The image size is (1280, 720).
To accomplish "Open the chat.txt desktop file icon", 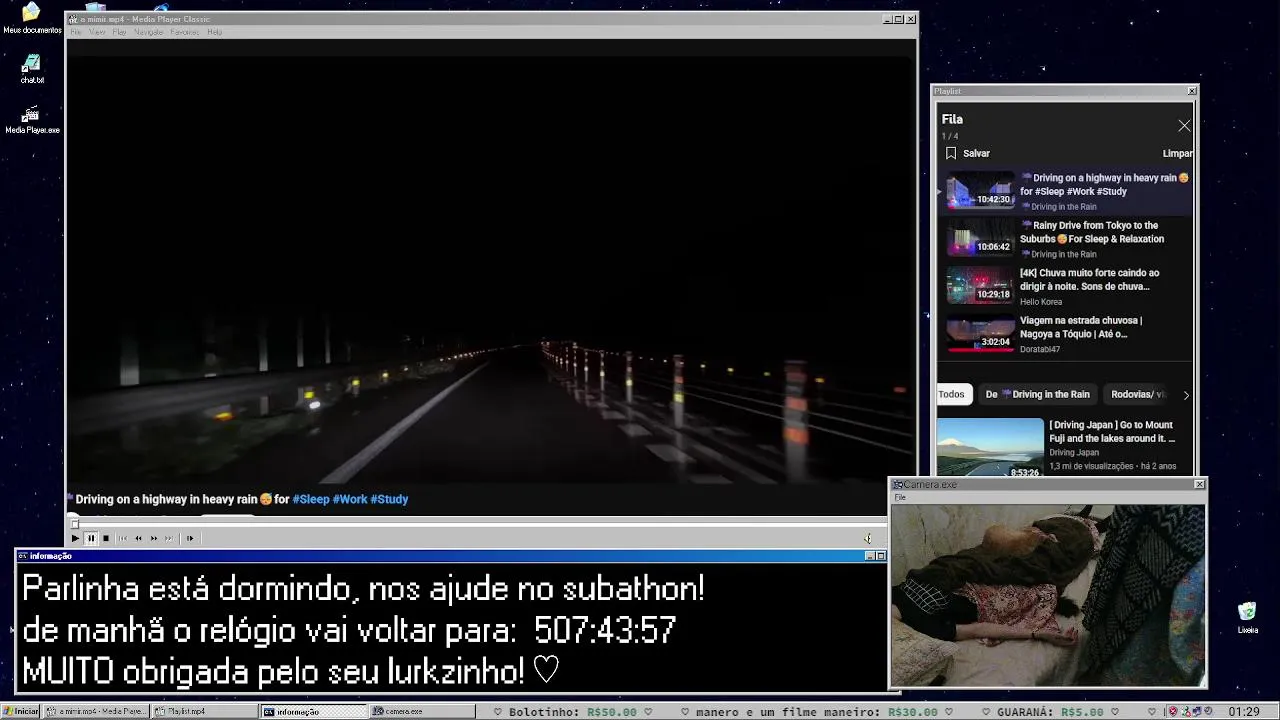I will (32, 68).
